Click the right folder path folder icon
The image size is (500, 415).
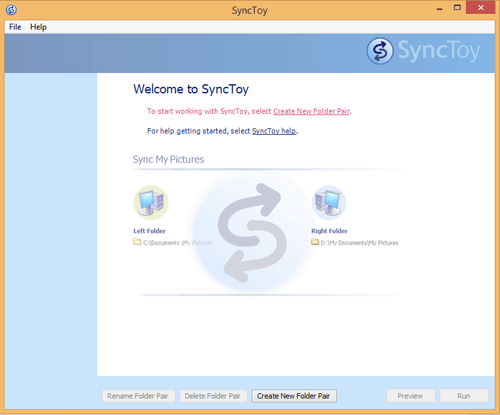tap(315, 242)
